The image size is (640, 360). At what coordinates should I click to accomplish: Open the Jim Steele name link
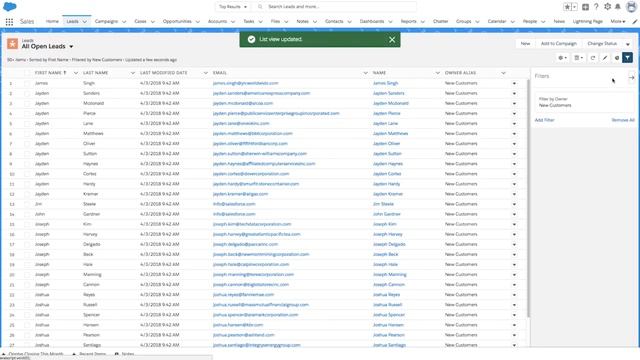click(x=383, y=204)
